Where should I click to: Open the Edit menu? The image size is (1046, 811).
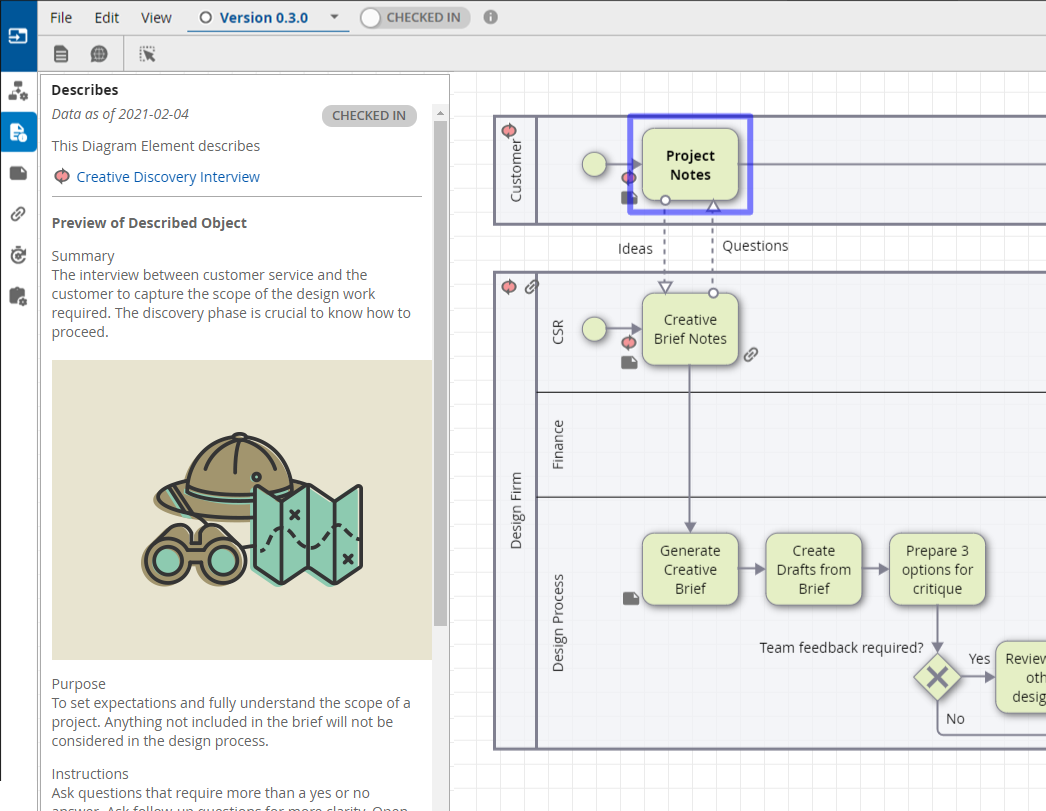[x=107, y=18]
